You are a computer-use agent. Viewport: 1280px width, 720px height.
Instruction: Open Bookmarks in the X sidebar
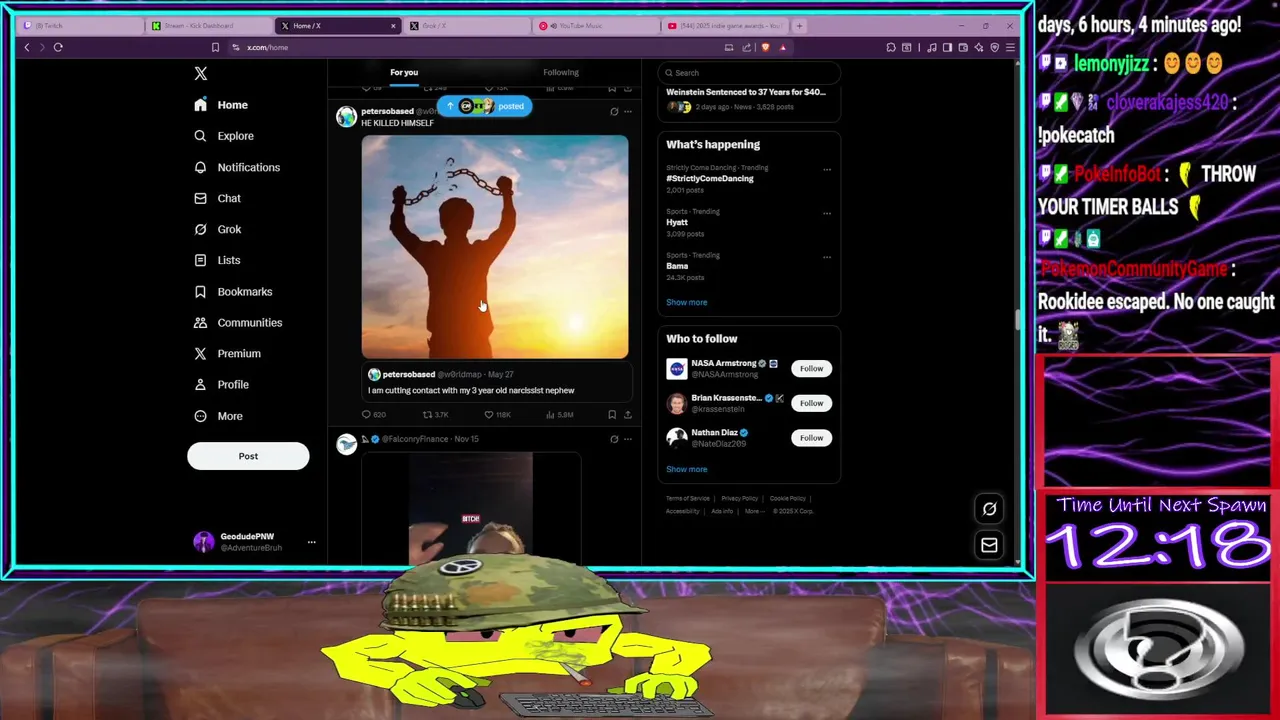click(x=233, y=291)
